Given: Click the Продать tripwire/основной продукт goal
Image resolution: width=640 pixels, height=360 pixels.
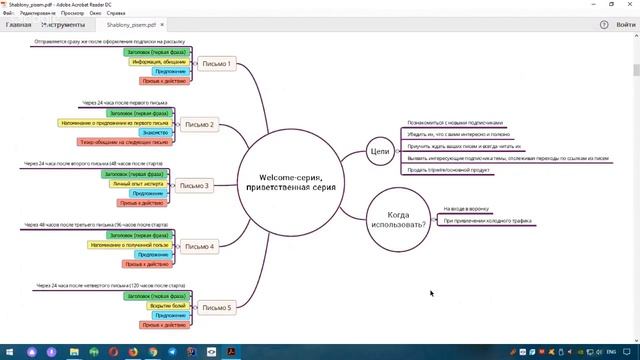Looking at the screenshot, I should (448, 170).
